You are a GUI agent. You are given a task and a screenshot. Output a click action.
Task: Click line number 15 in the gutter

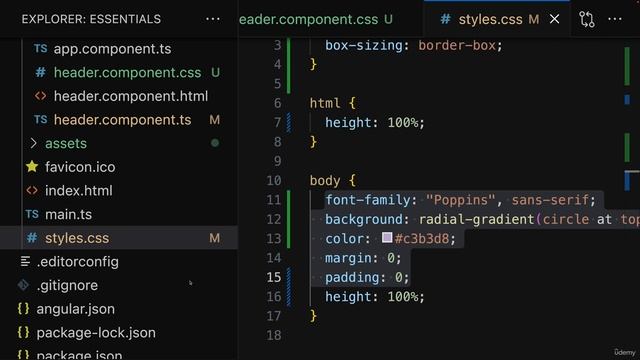pyautogui.click(x=274, y=277)
